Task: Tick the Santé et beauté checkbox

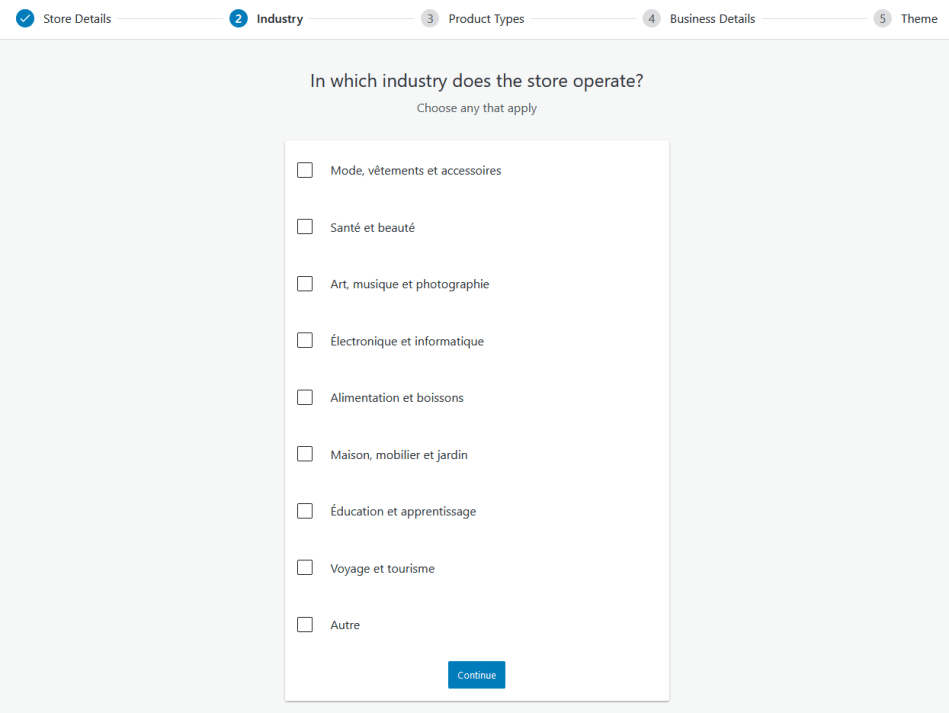Action: [305, 227]
